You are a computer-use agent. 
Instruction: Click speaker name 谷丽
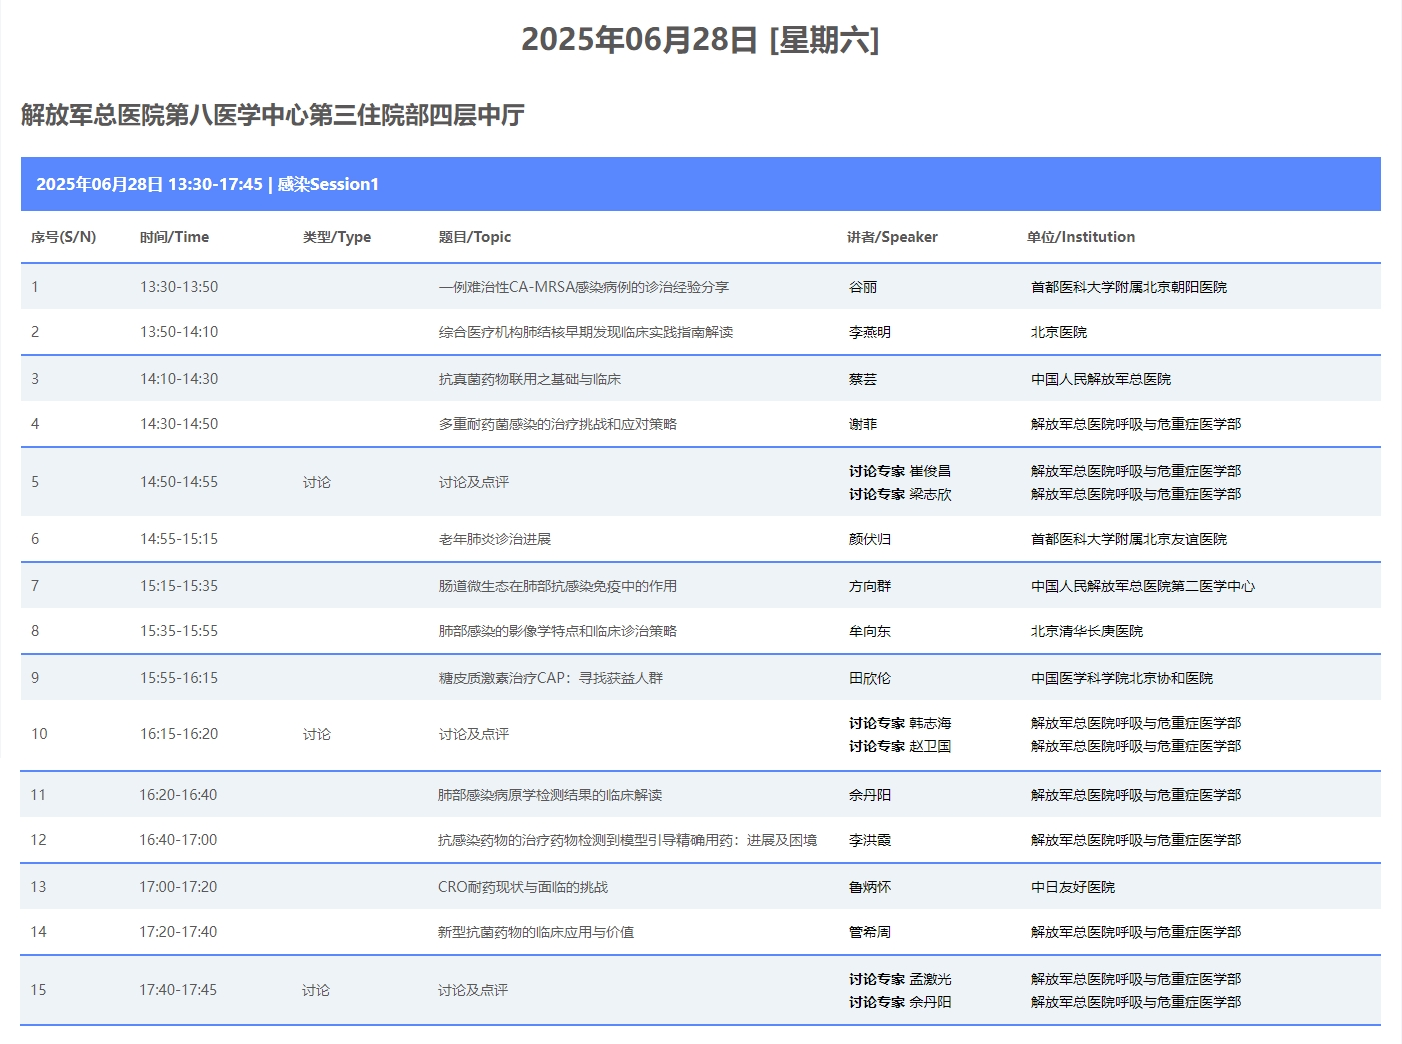pyautogui.click(x=863, y=287)
